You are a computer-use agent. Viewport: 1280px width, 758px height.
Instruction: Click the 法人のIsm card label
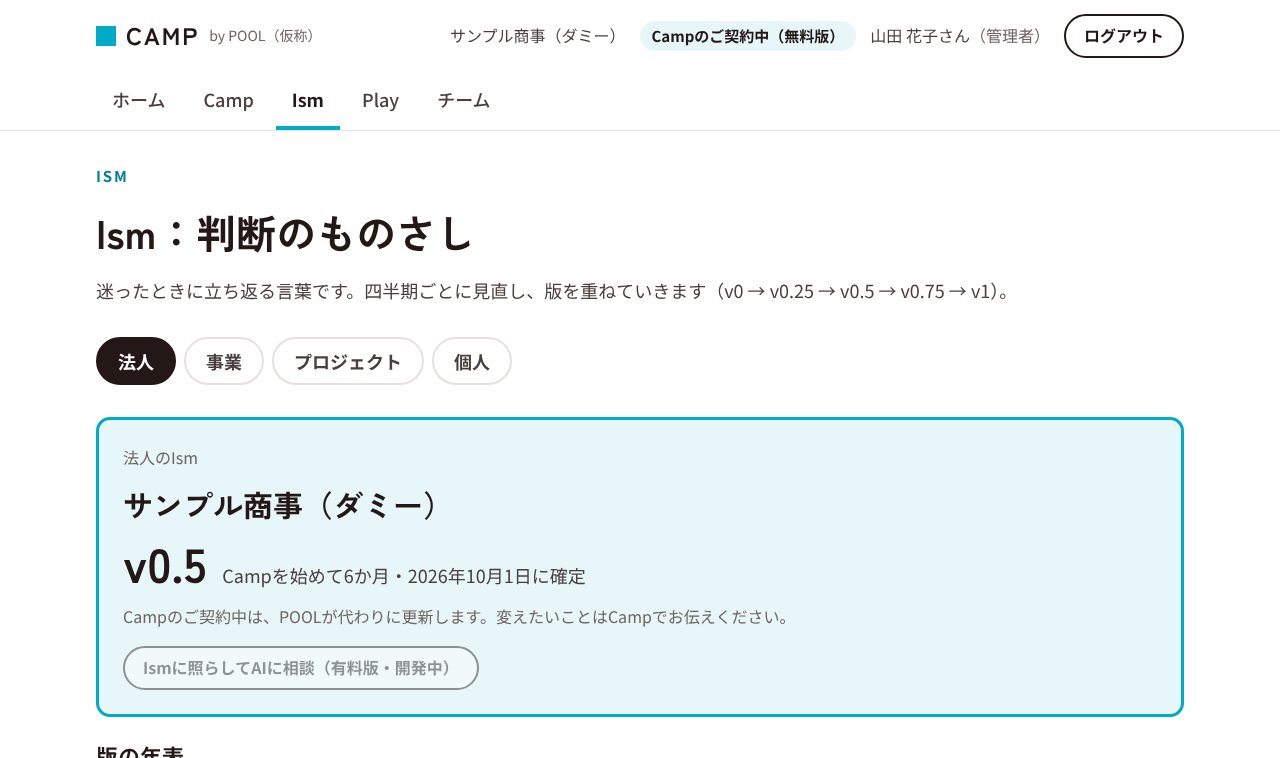coord(161,458)
